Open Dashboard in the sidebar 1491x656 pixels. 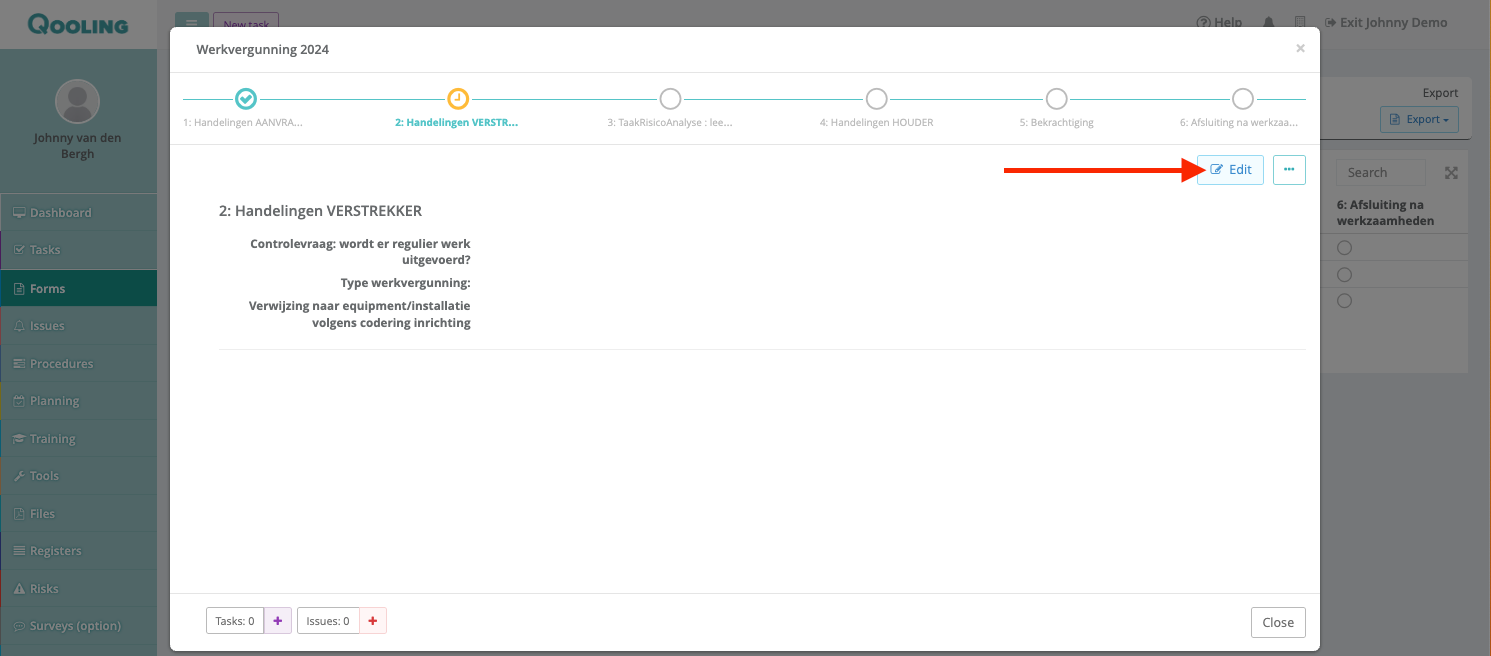click(78, 213)
